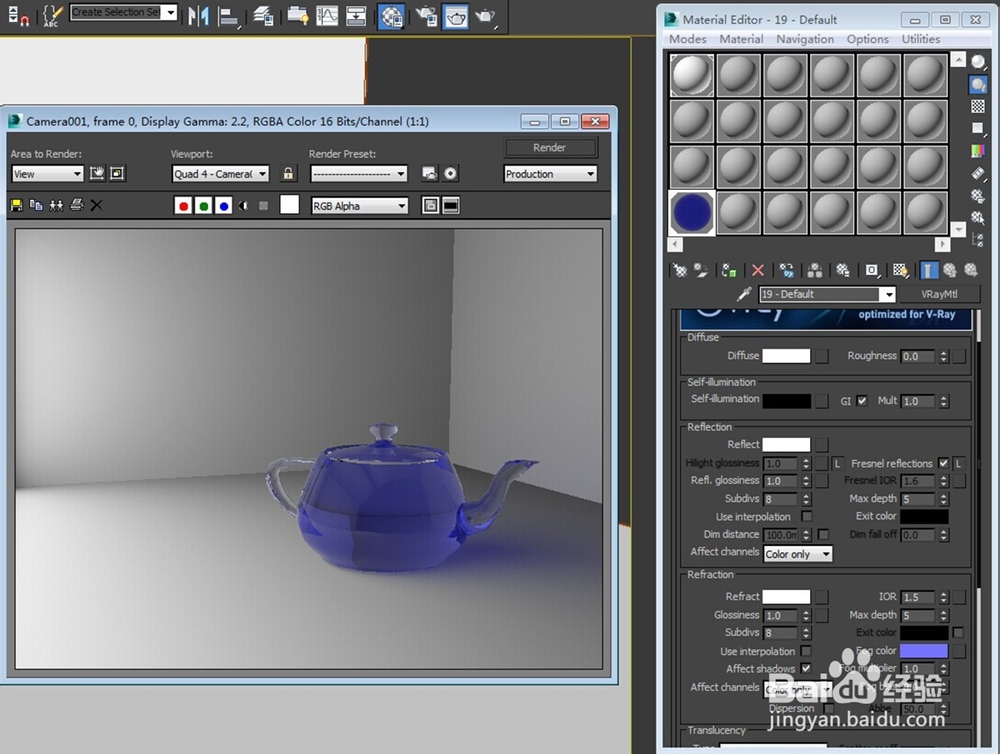
Task: Toggle monochrome display icon
Action: [263, 205]
